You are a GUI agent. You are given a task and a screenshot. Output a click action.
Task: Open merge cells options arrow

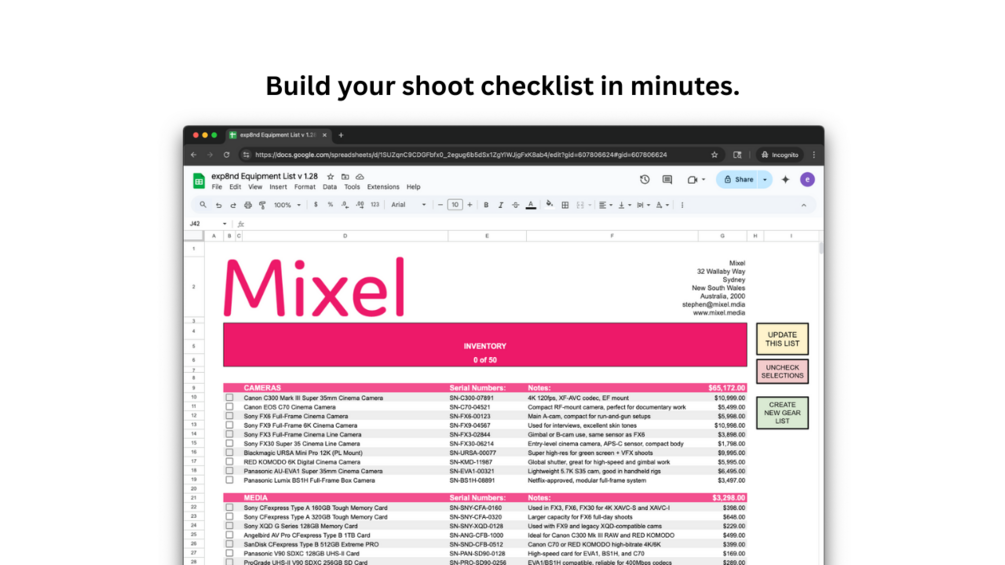tap(590, 205)
